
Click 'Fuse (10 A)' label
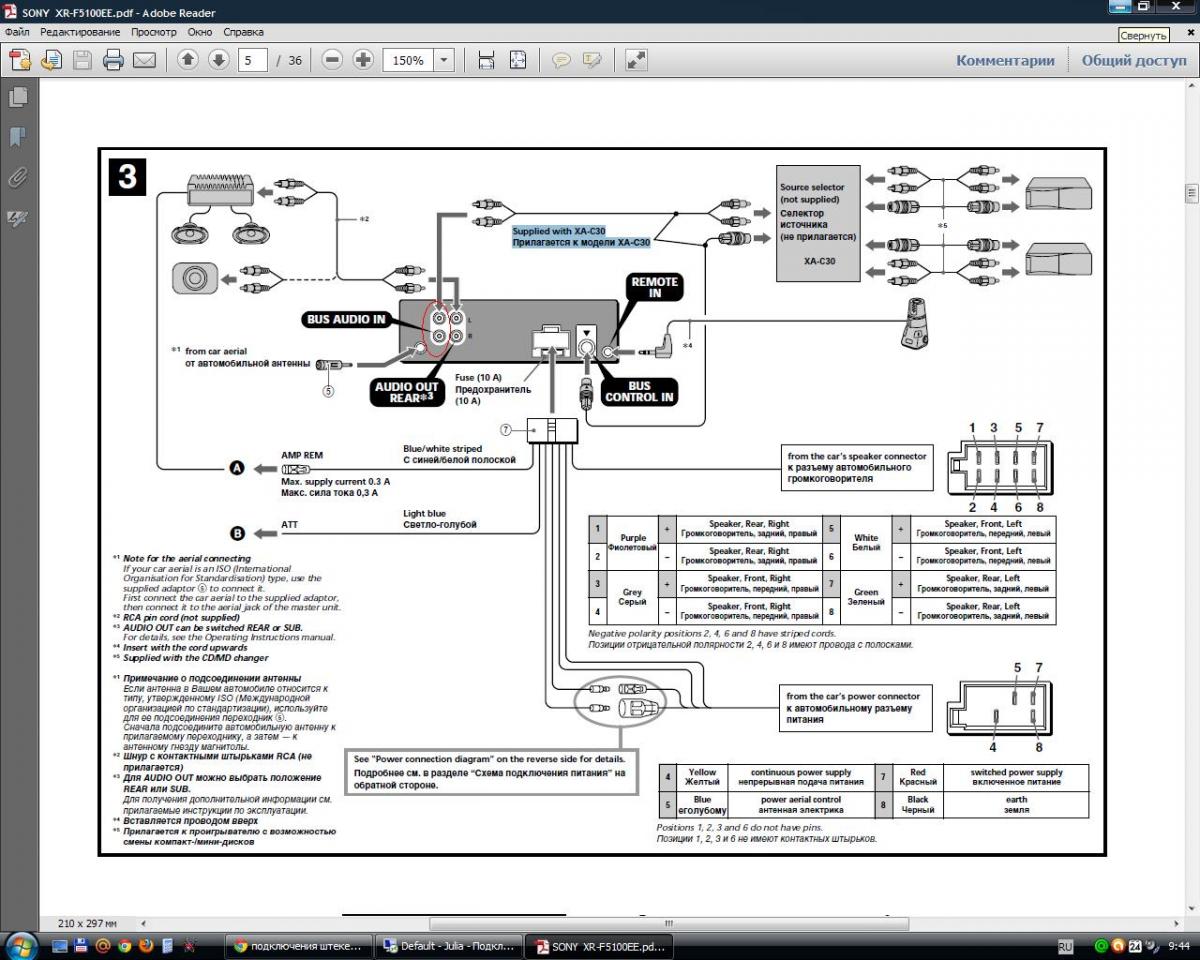[481, 378]
